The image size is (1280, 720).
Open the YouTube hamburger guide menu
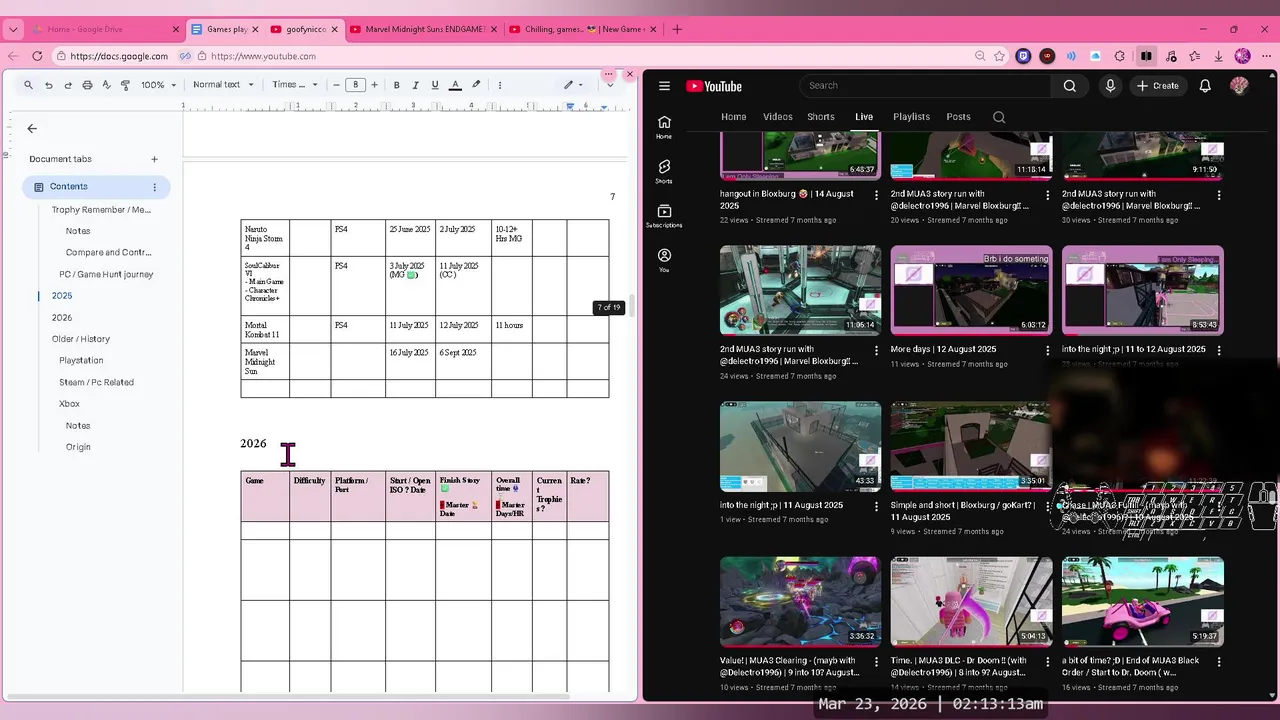tap(664, 86)
